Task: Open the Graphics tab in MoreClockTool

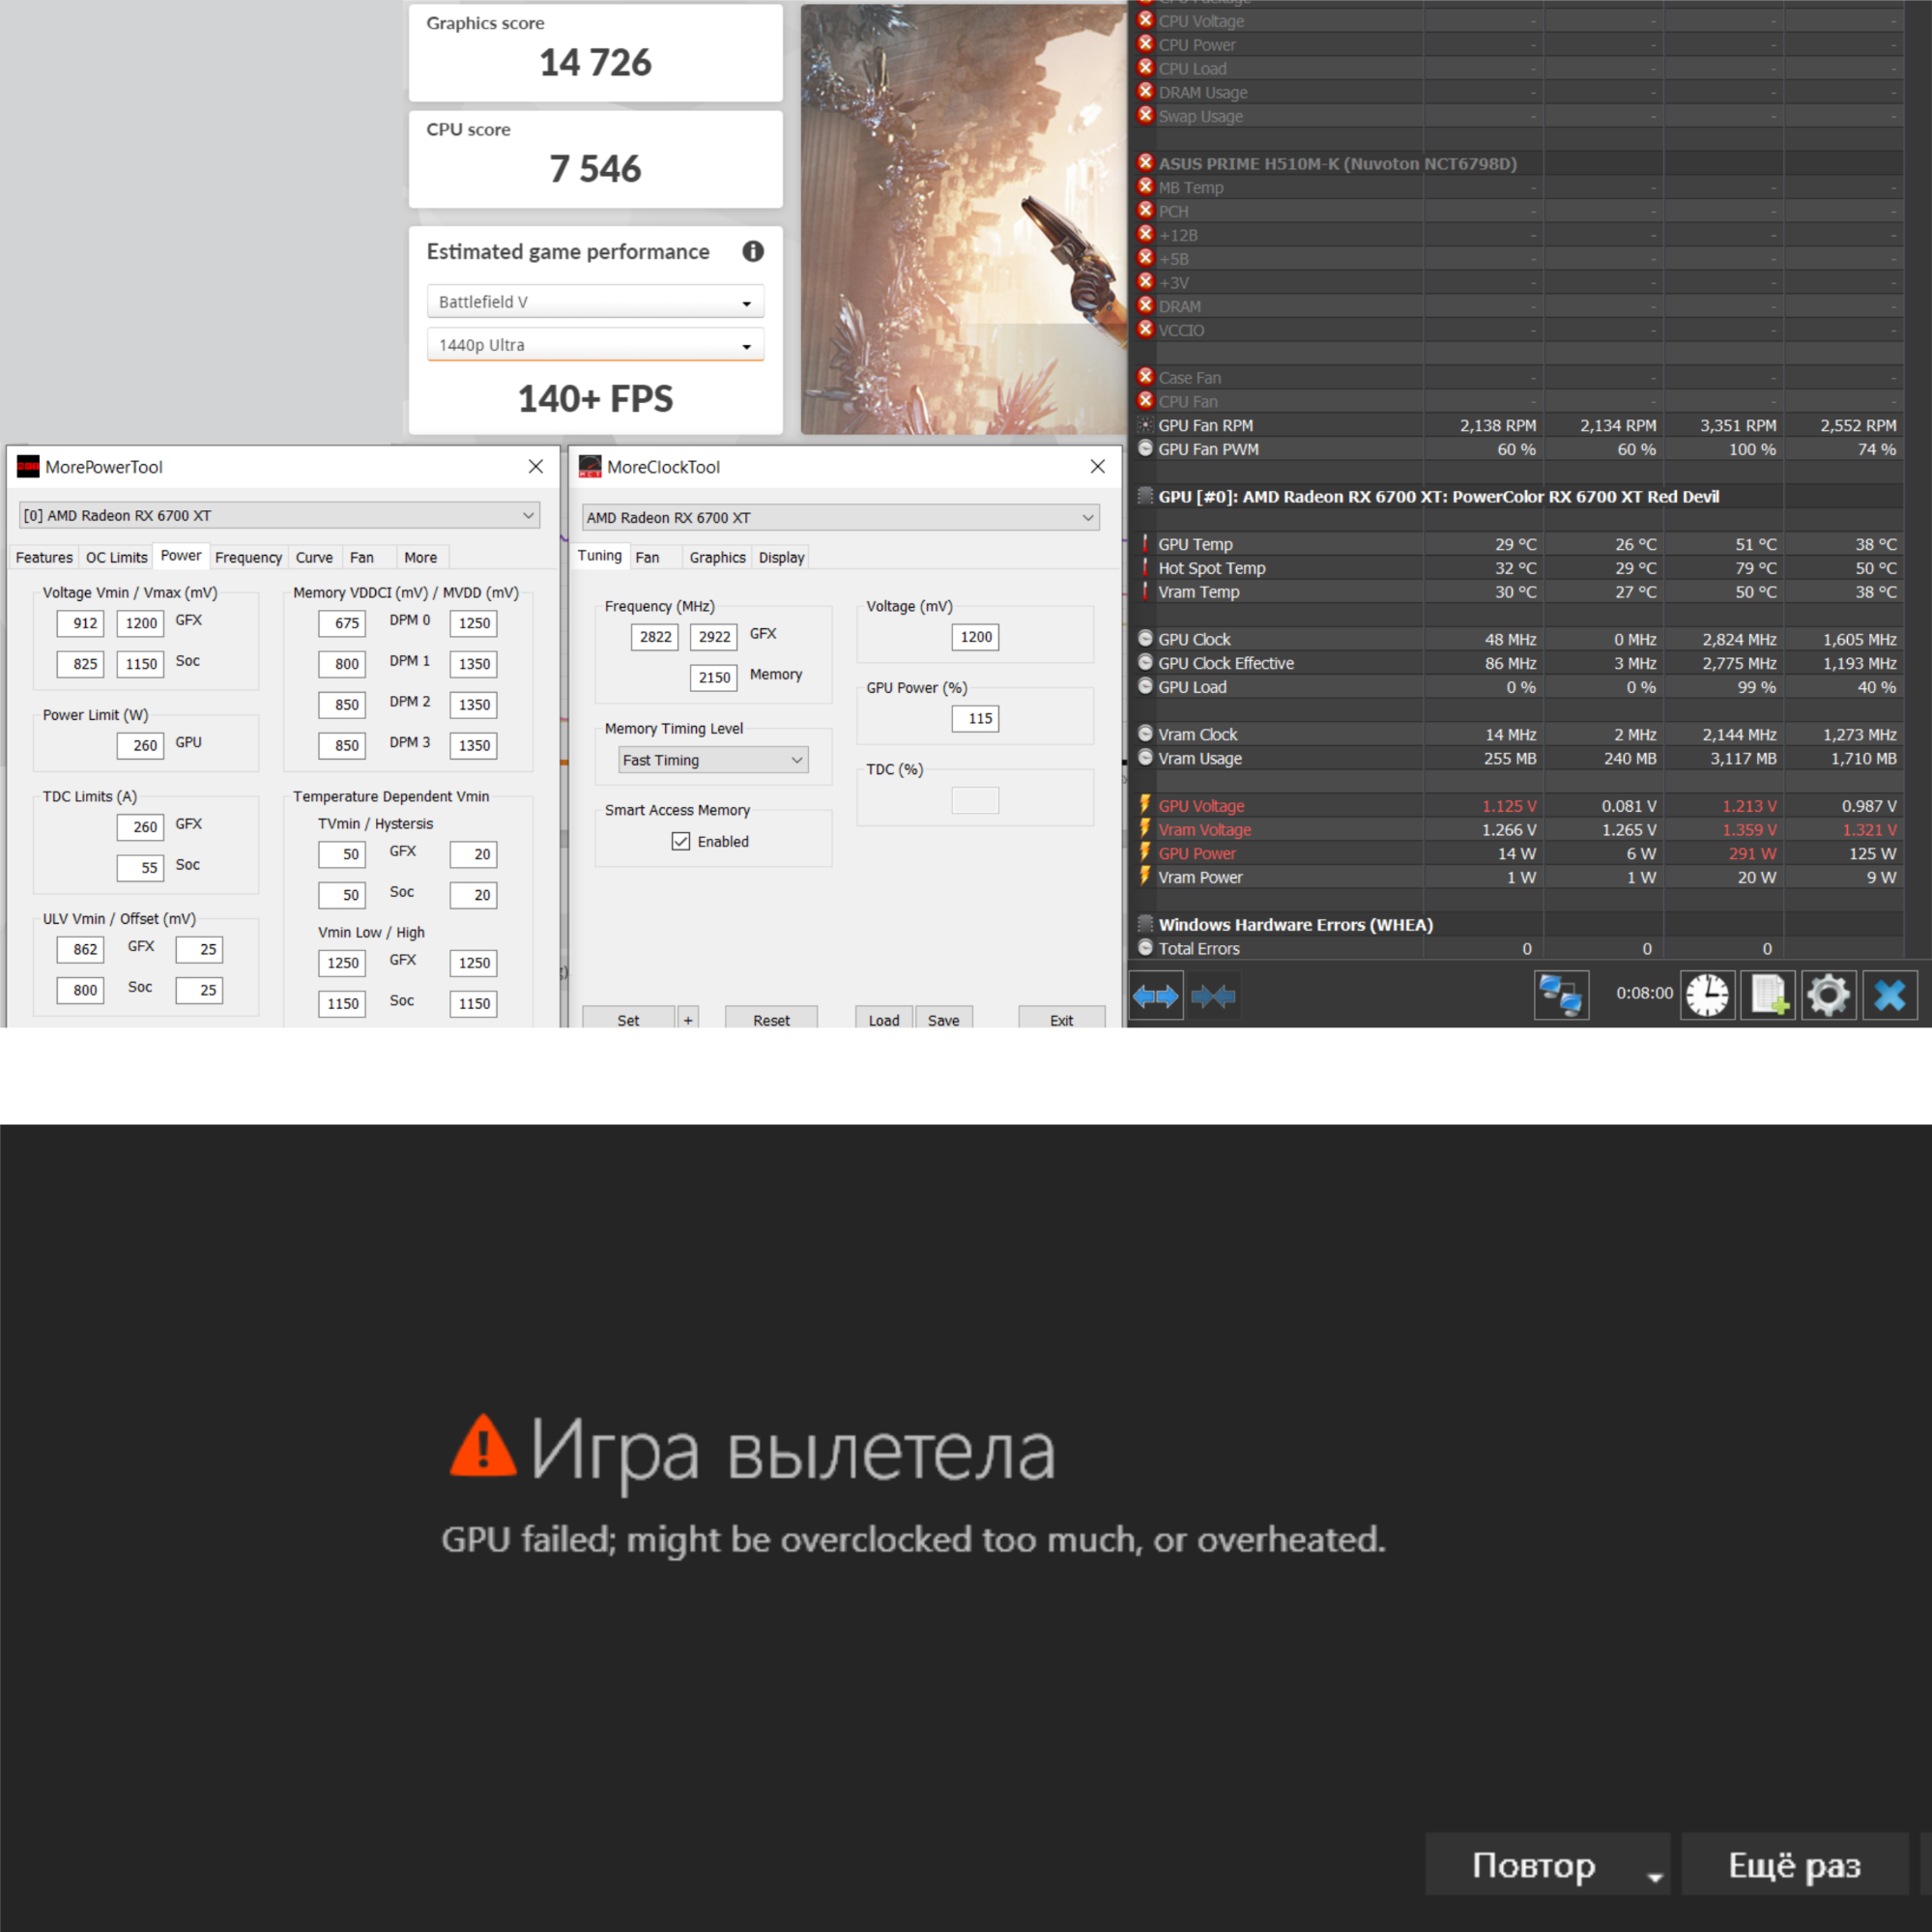Action: [x=717, y=558]
